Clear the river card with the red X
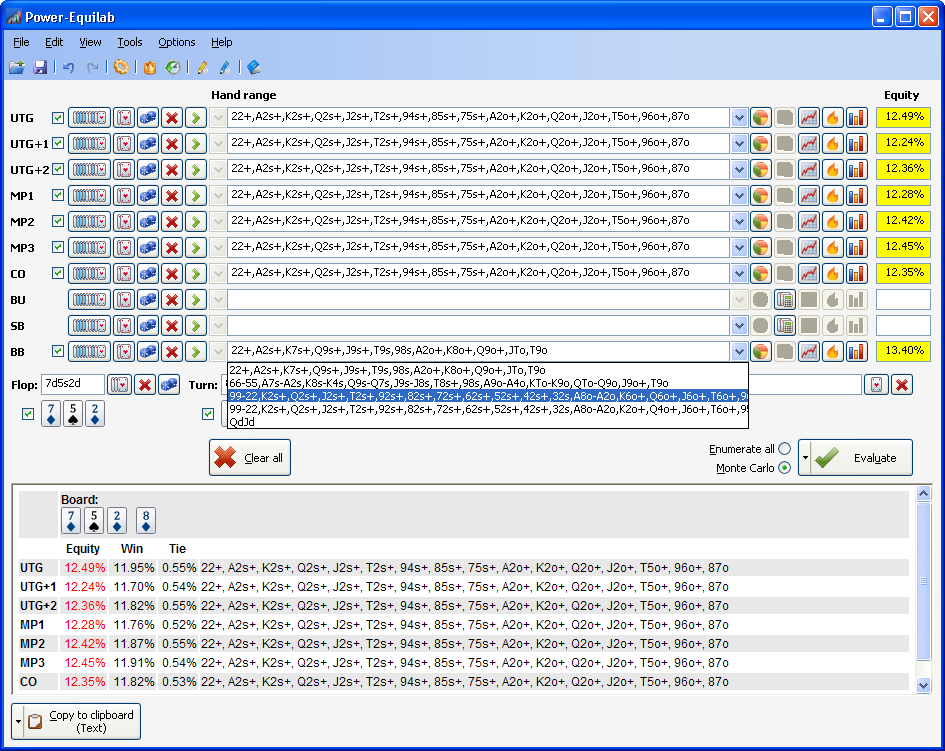The width and height of the screenshot is (945, 751). click(x=902, y=385)
